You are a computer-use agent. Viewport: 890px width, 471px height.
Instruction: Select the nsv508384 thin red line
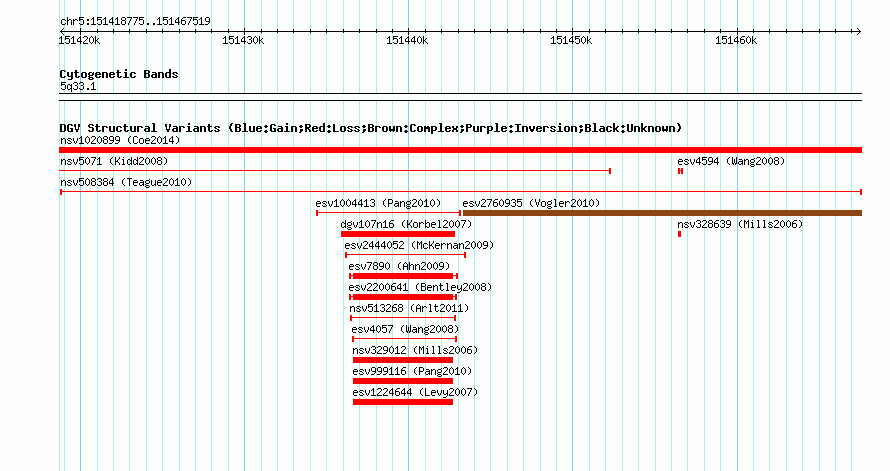click(461, 192)
